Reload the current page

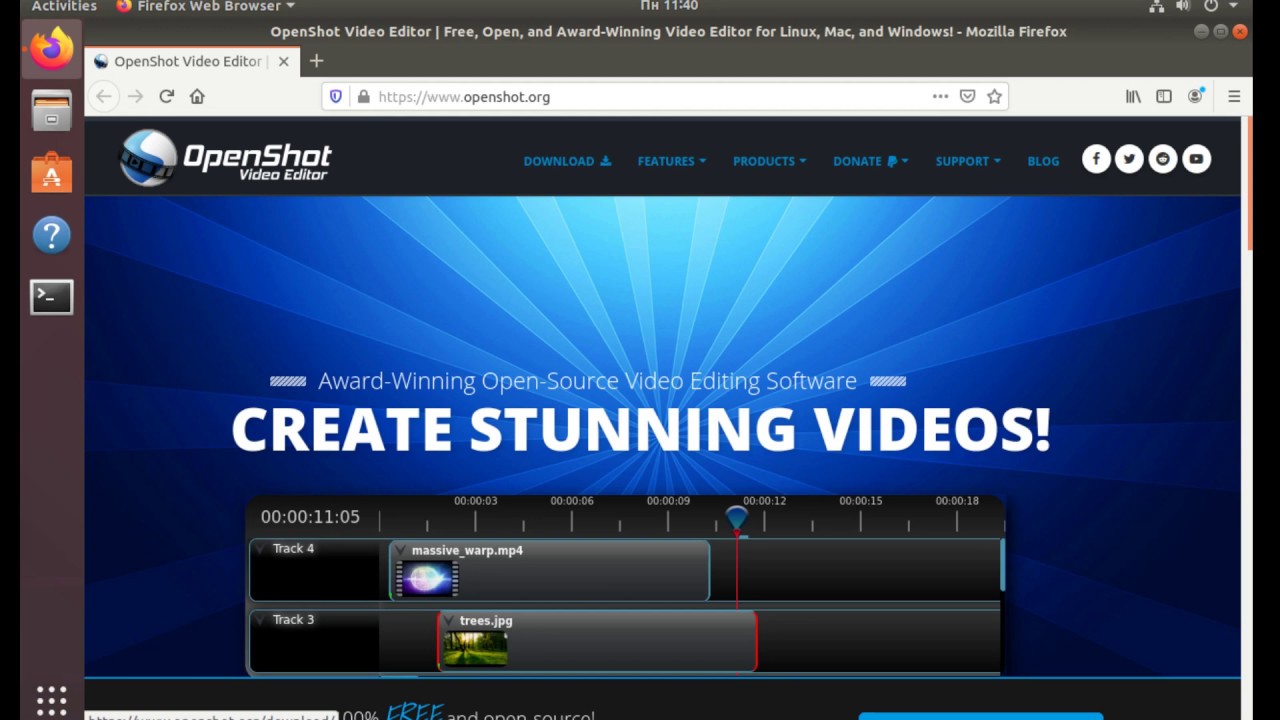(x=166, y=96)
